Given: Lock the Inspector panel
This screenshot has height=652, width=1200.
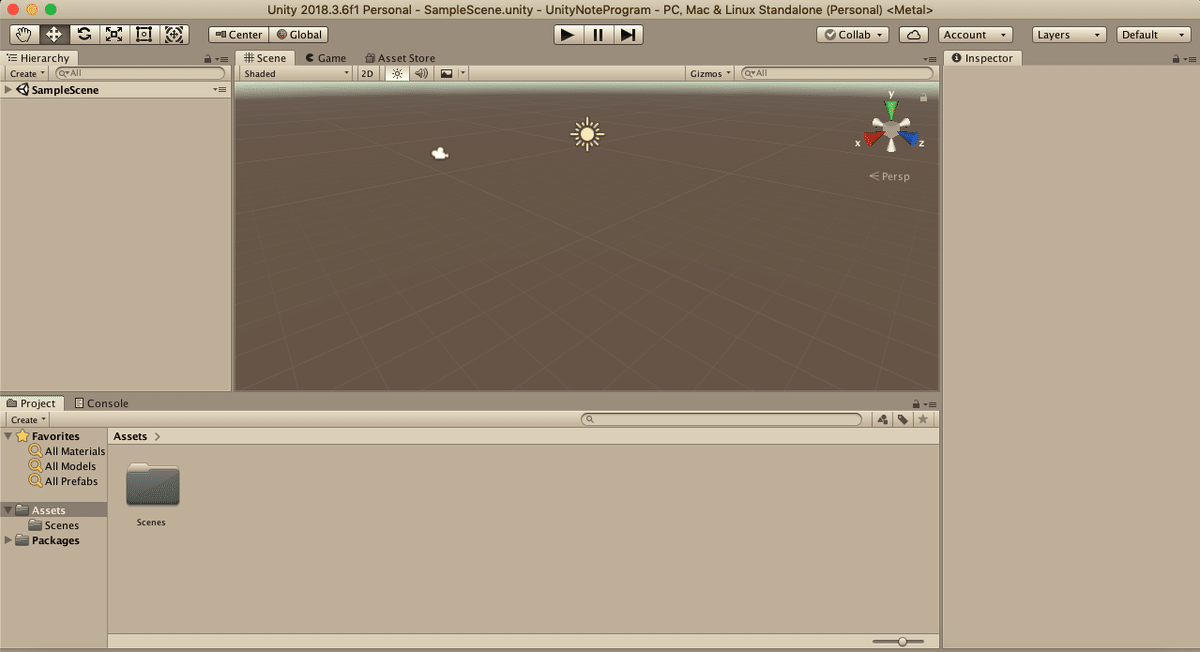Looking at the screenshot, I should (x=1177, y=59).
